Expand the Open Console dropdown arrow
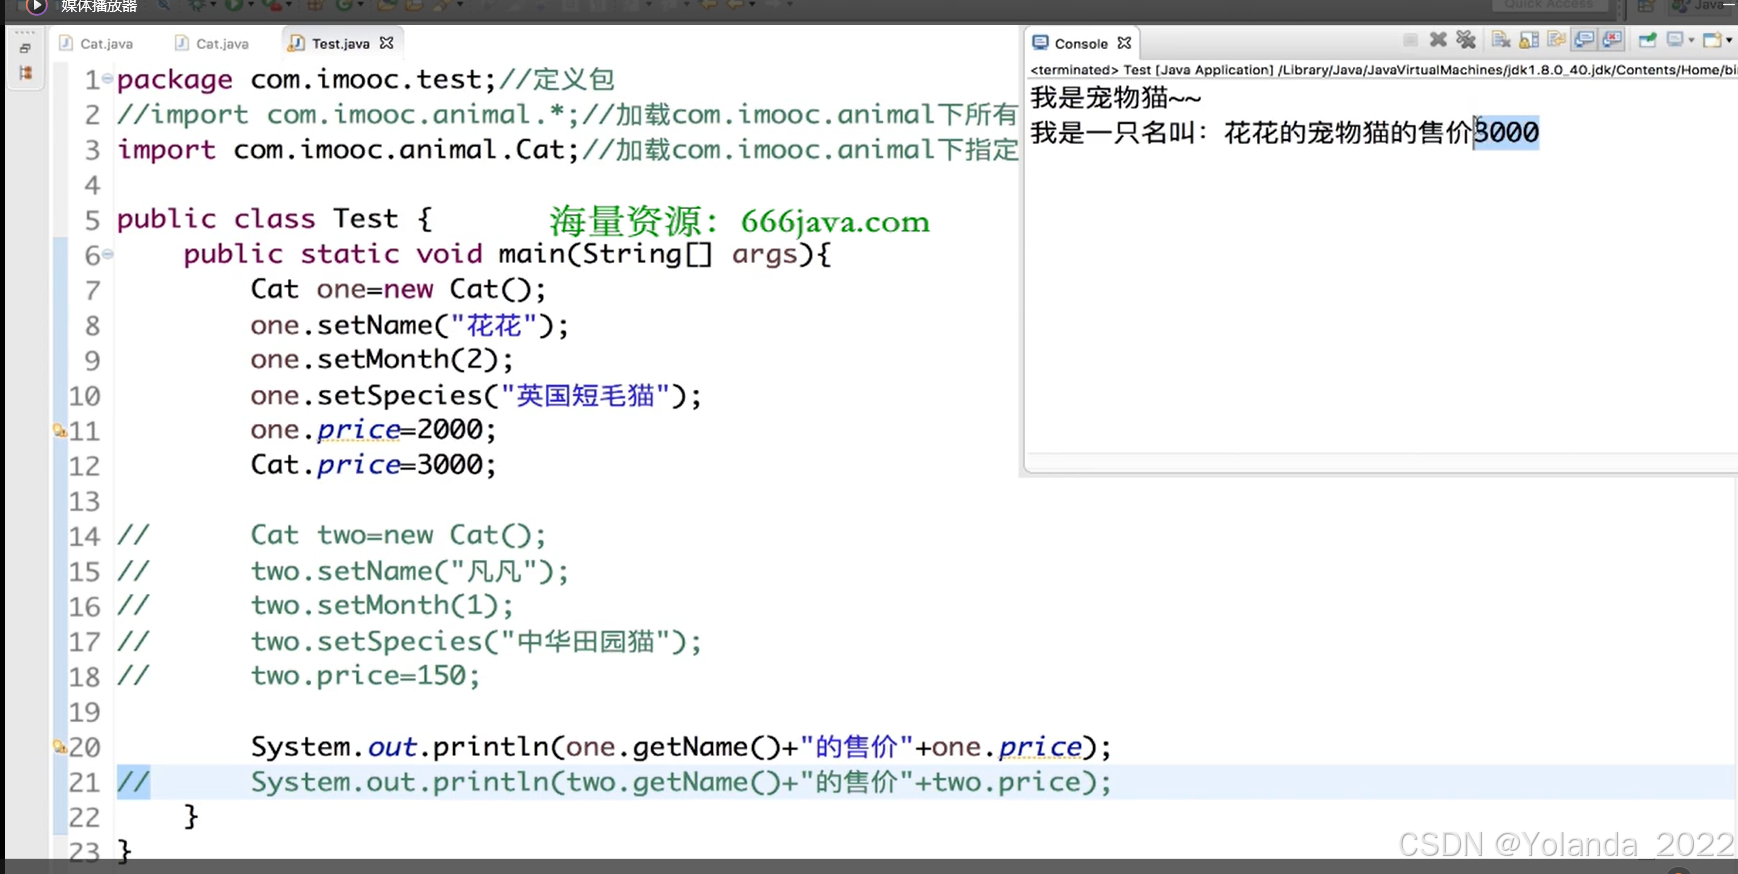The image size is (1738, 874). 1729,41
